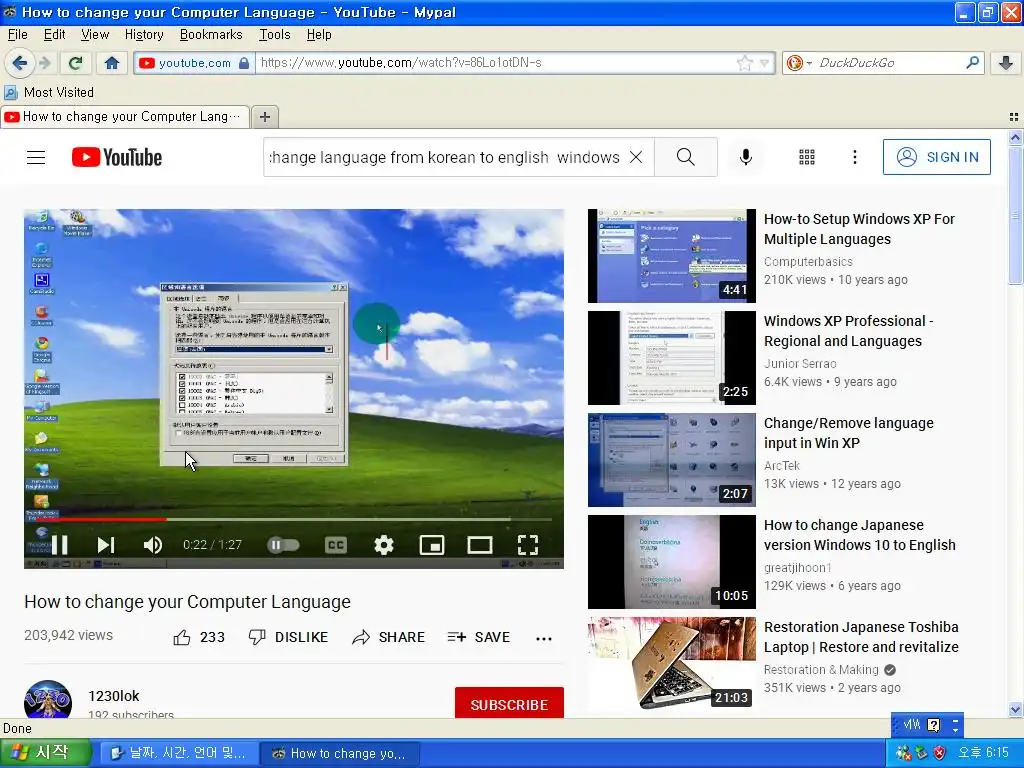
Task: Click SIGN IN button
Action: point(936,157)
